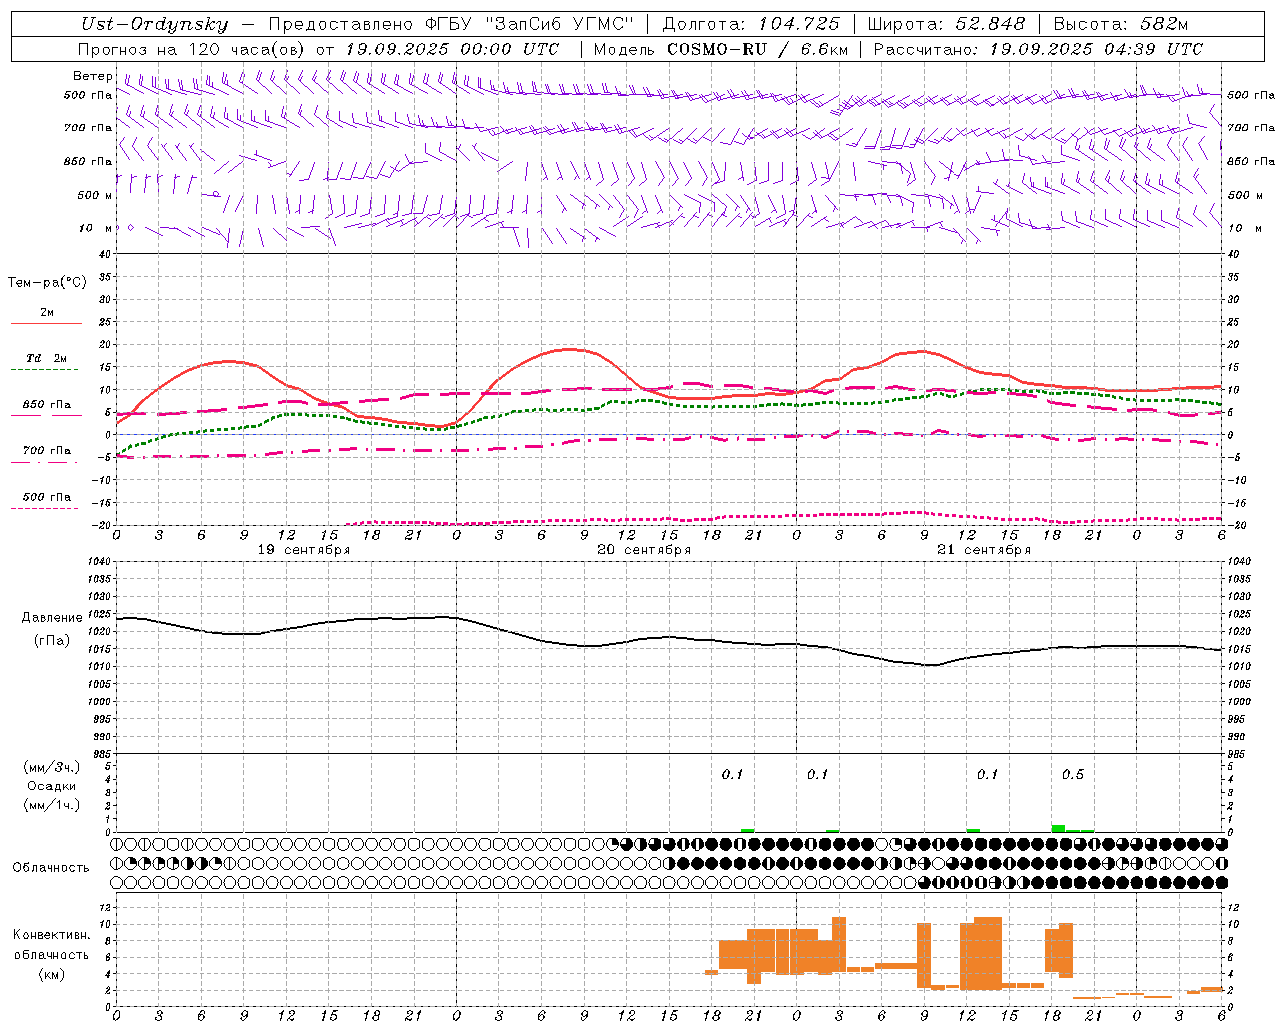Select the longitude value 104.725
The image size is (1280, 1024).
[x=799, y=25]
